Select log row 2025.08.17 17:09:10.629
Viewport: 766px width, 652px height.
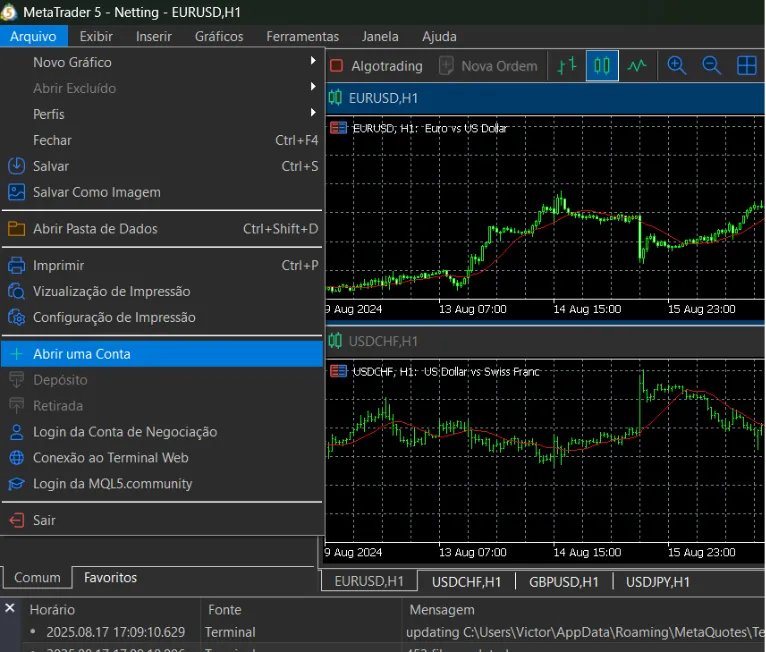[x=393, y=632]
